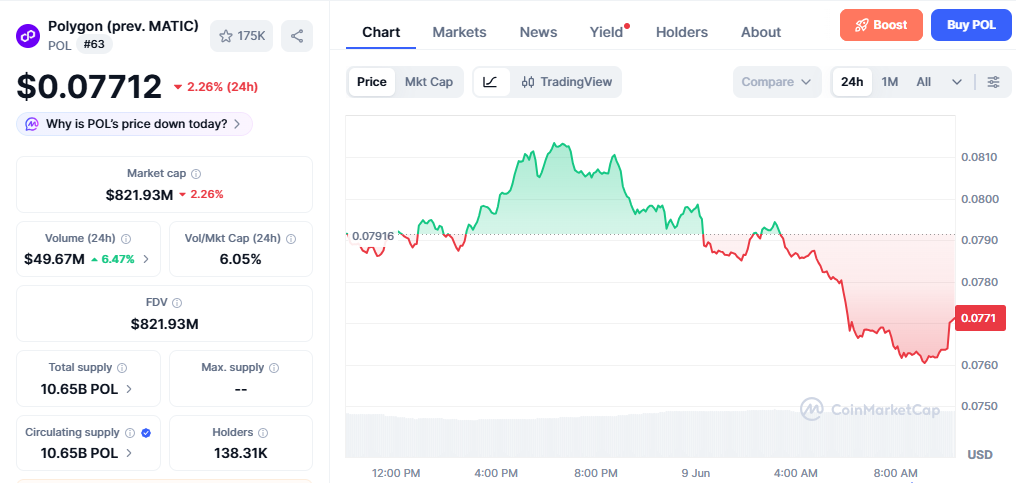
Task: Open the Holders info icon in stats
Action: [x=263, y=432]
